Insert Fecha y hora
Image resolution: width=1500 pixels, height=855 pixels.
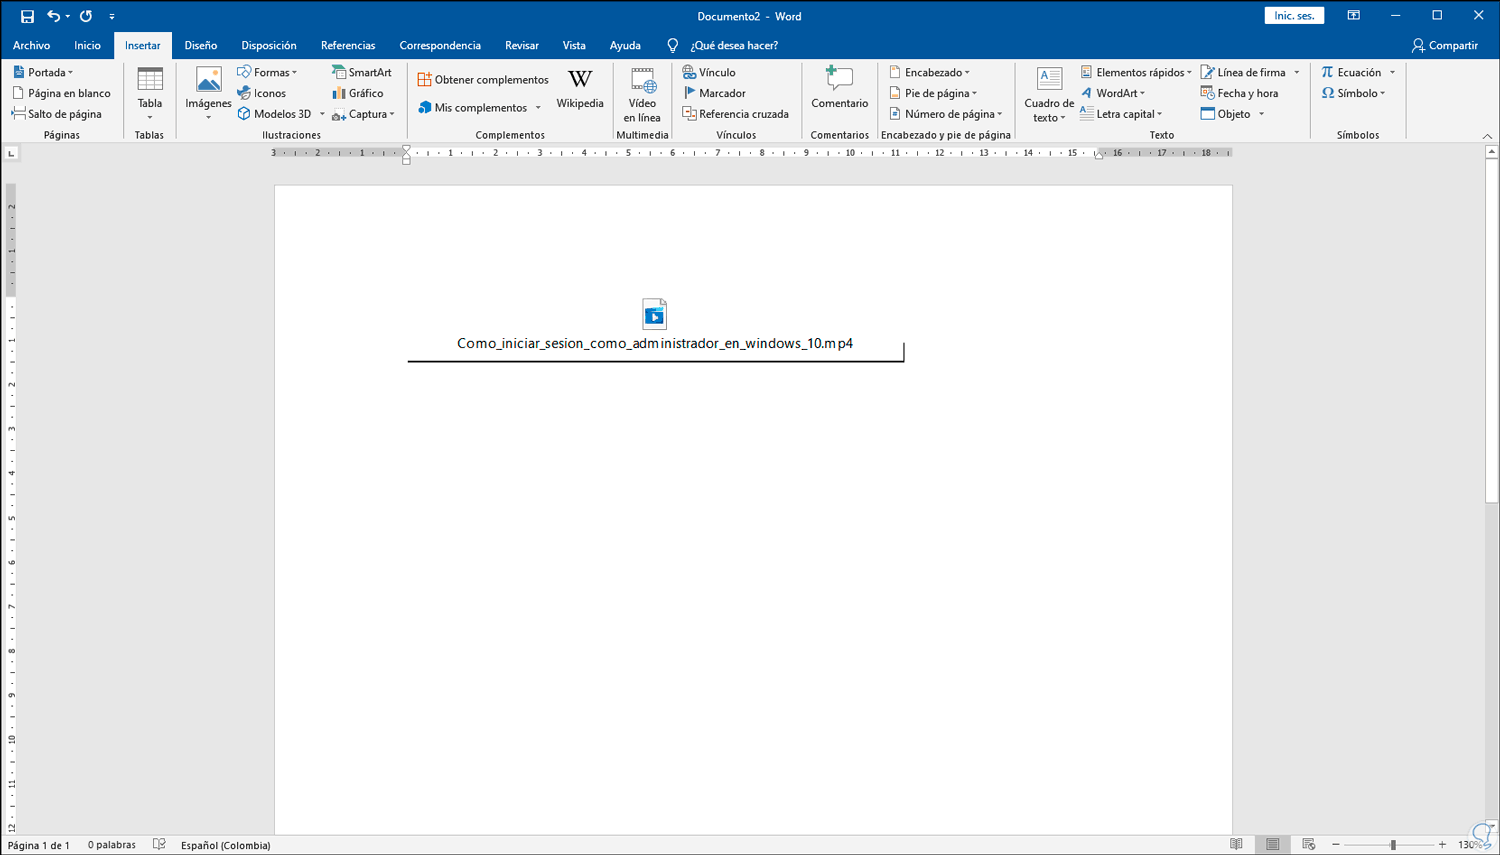(1239, 93)
